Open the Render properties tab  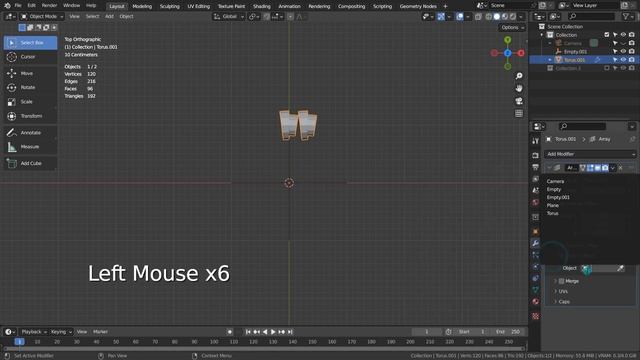tap(536, 156)
